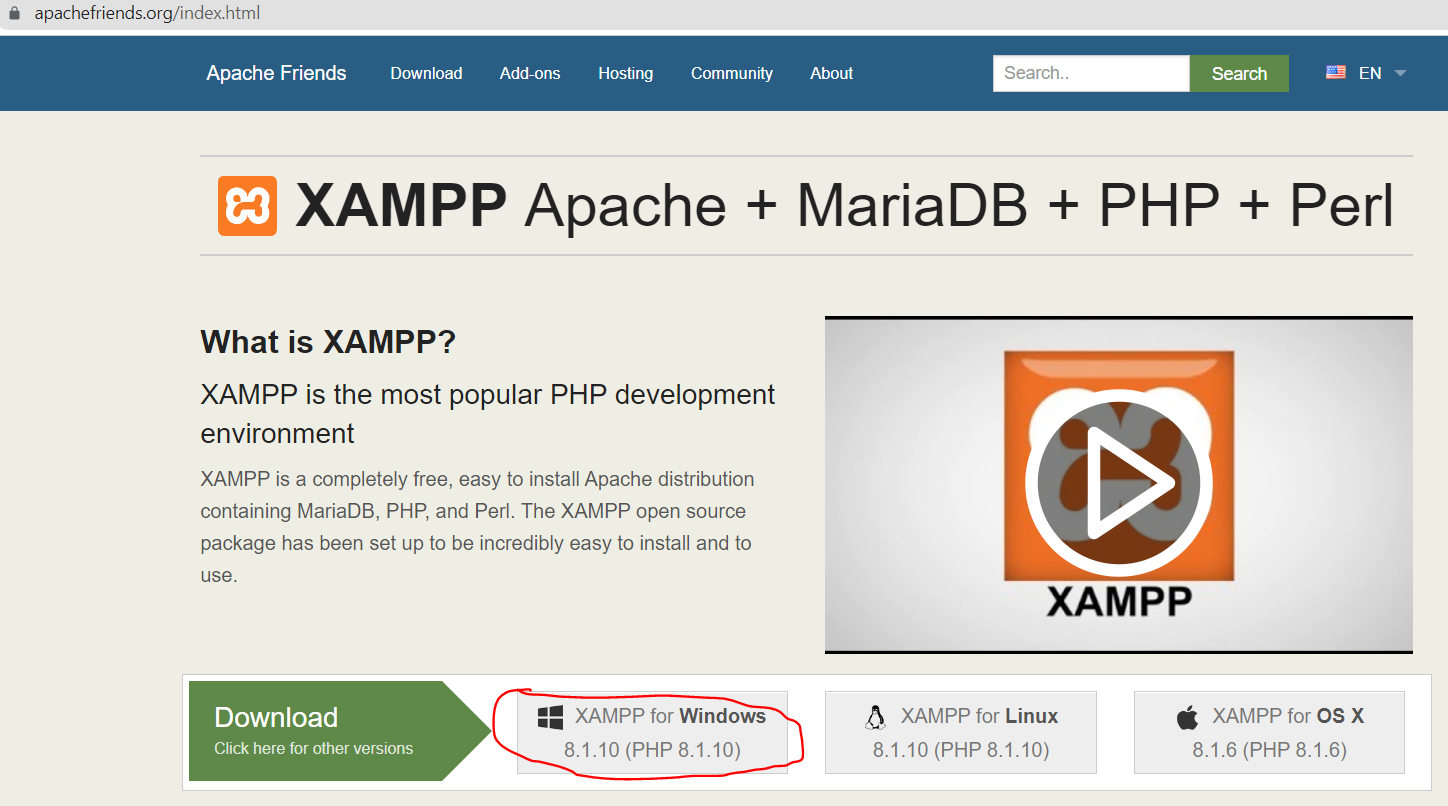Click the lock icon in address bar
This screenshot has width=1448, height=806.
14,15
